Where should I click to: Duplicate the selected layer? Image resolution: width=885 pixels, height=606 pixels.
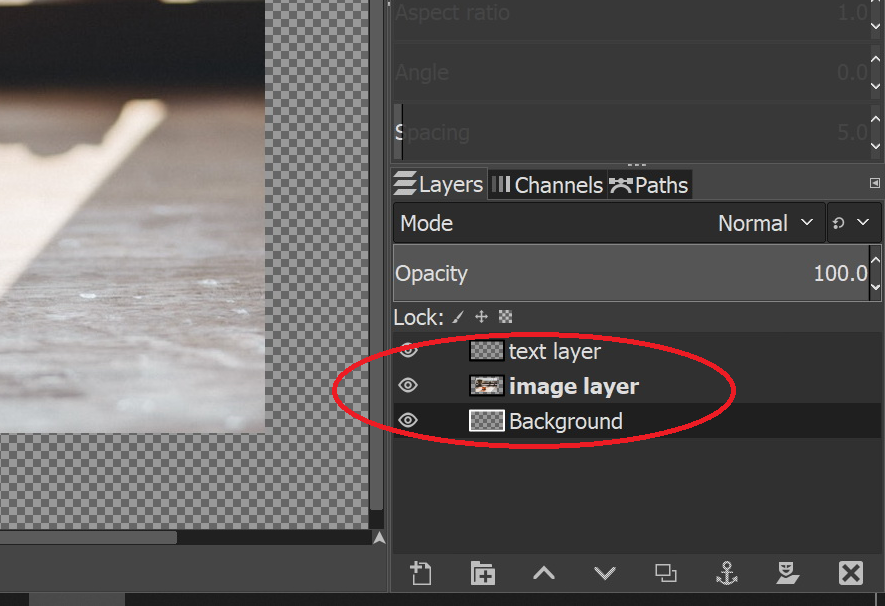click(x=665, y=573)
